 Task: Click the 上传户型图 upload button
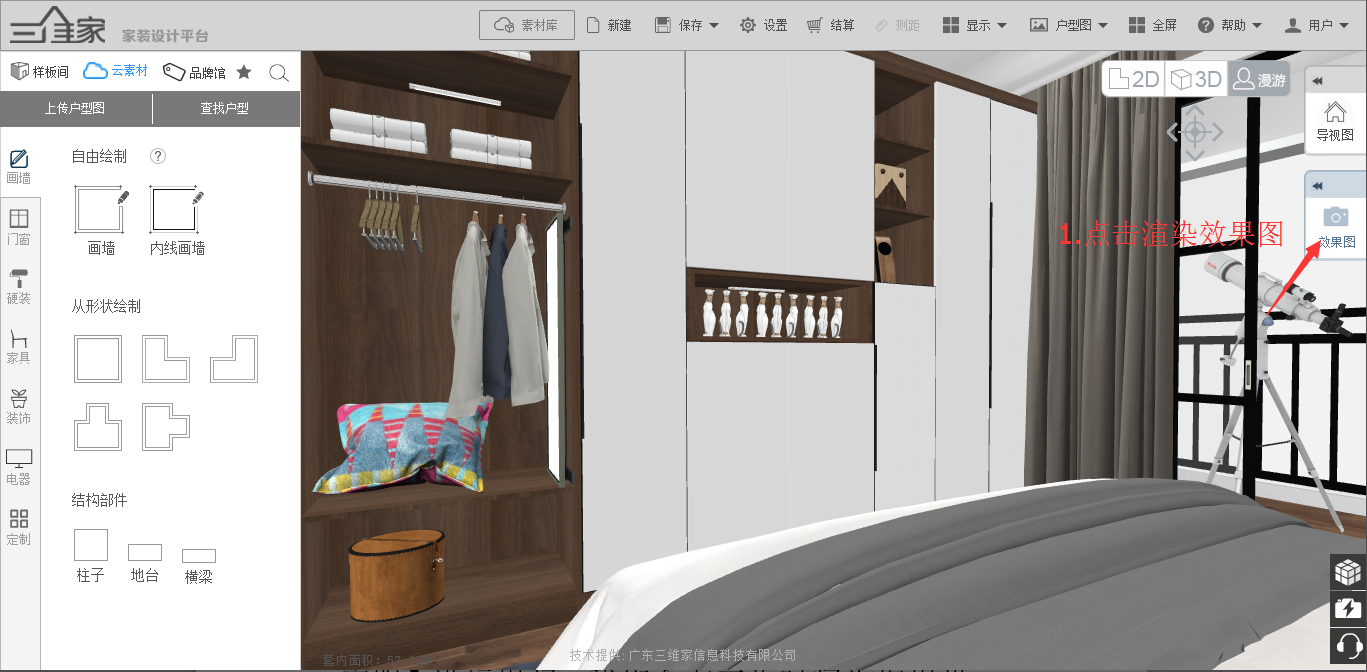75,108
